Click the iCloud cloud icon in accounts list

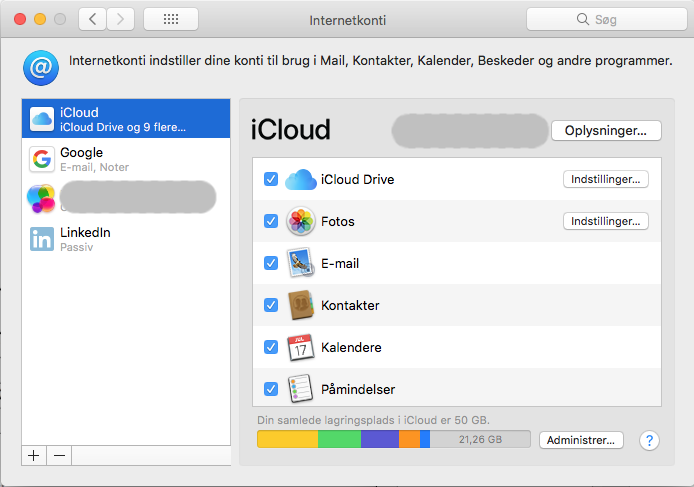click(x=42, y=119)
